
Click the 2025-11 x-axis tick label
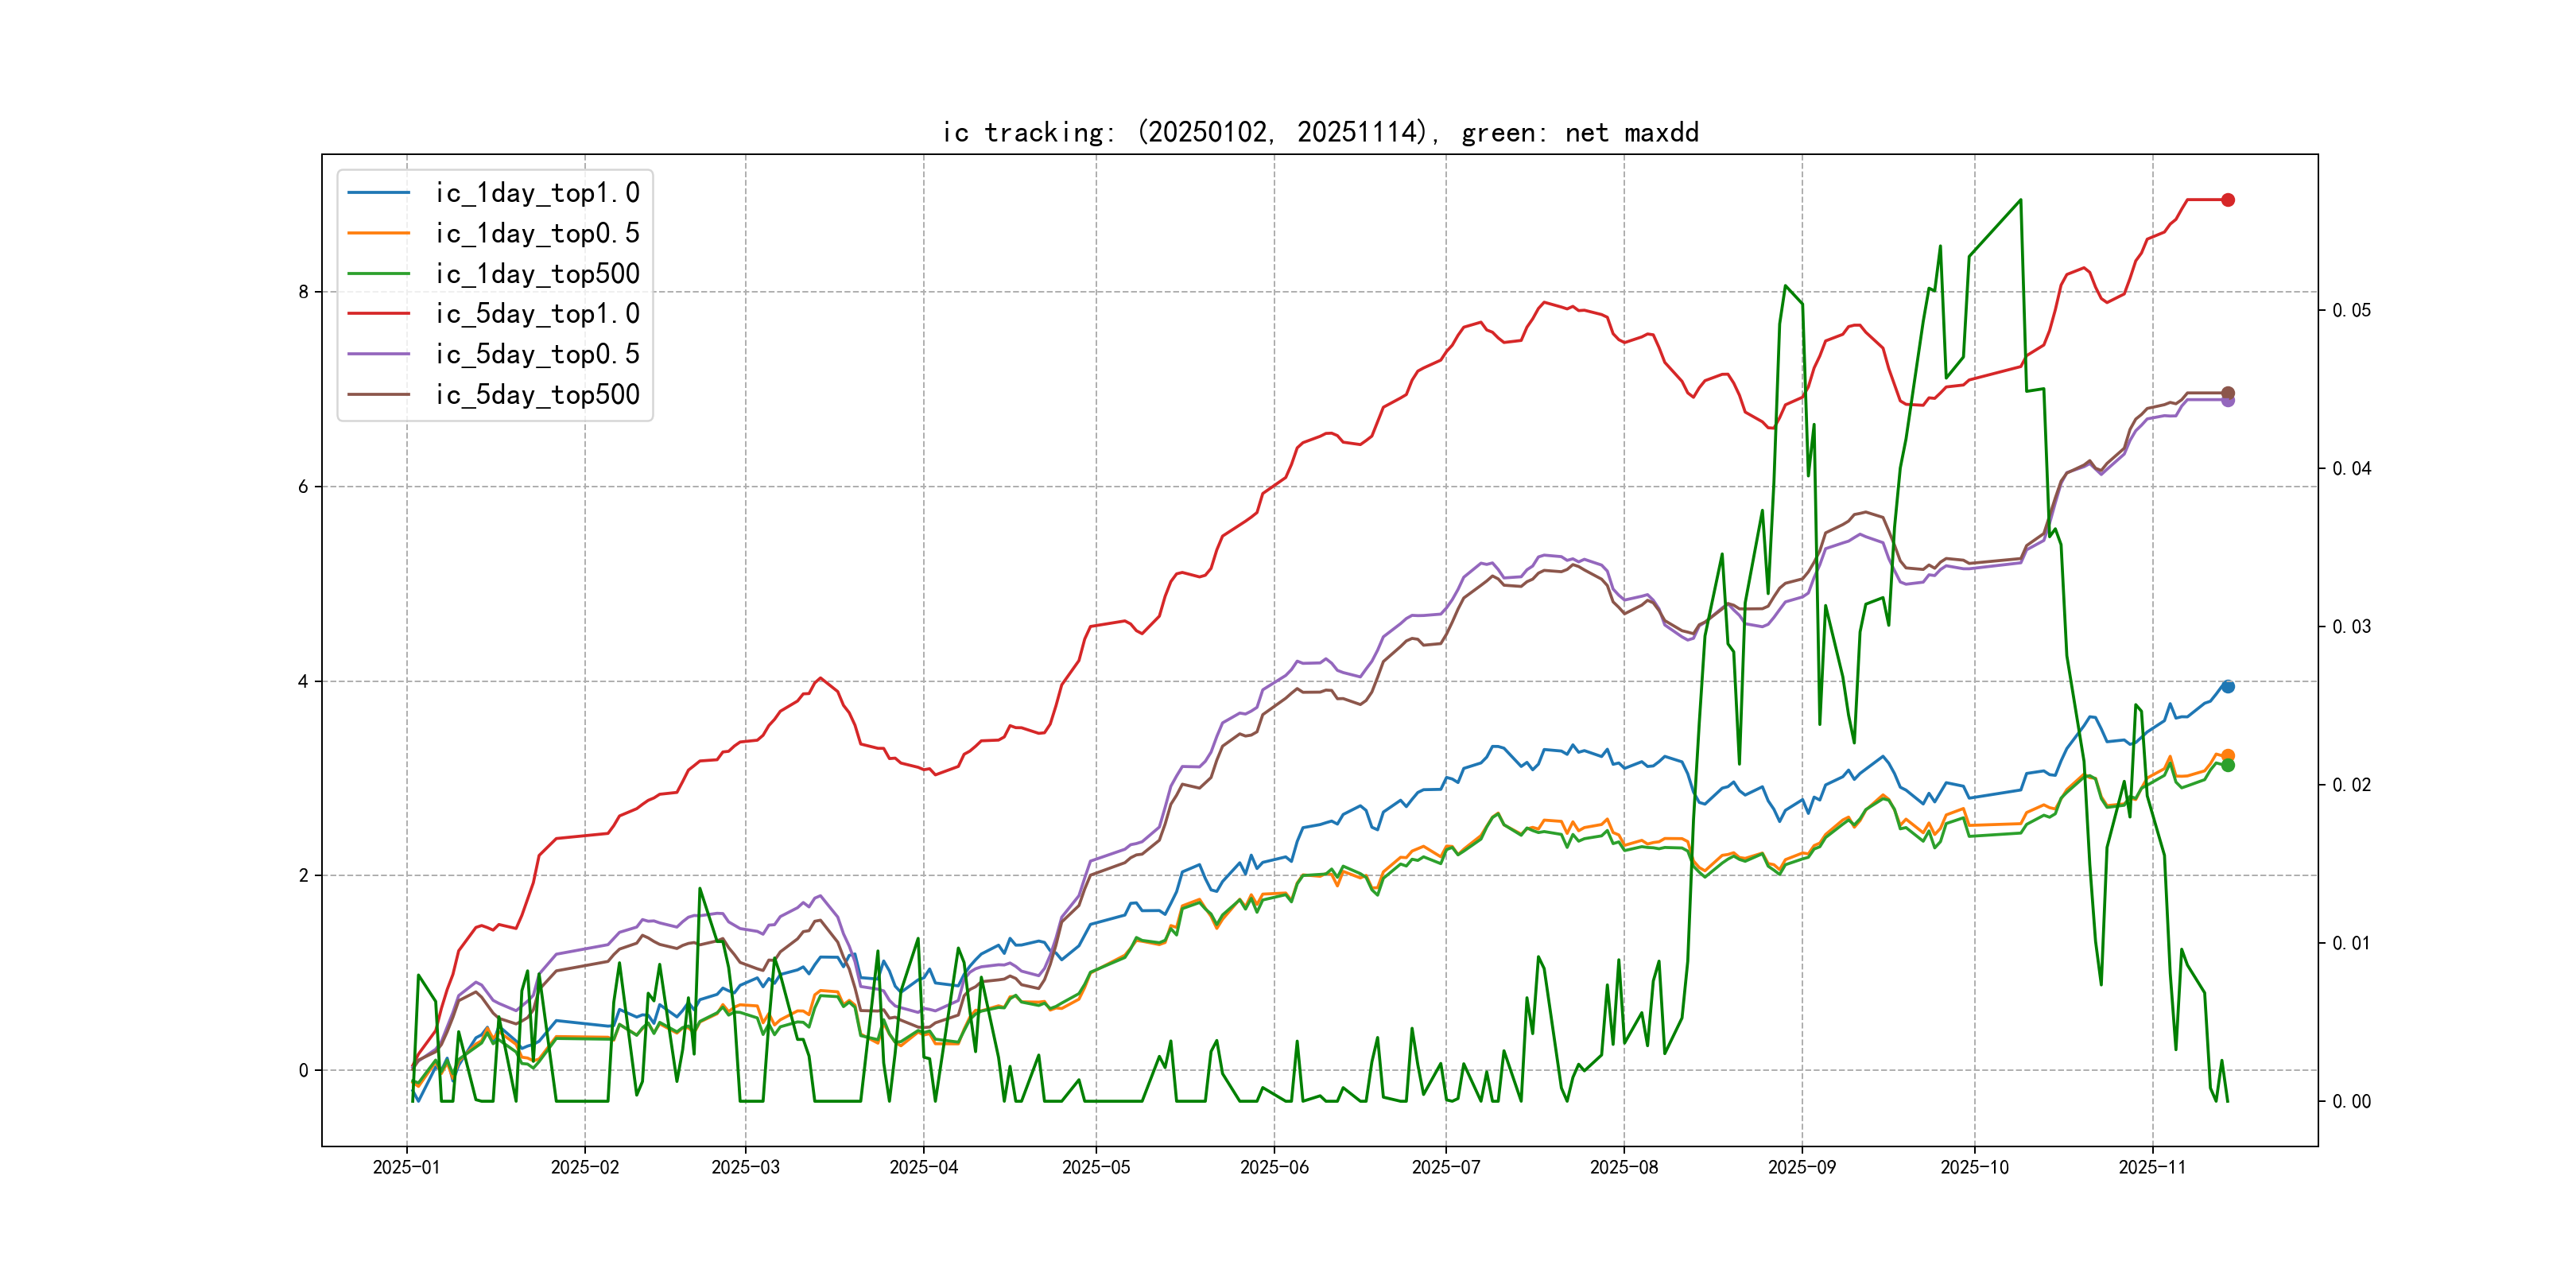point(2151,1167)
